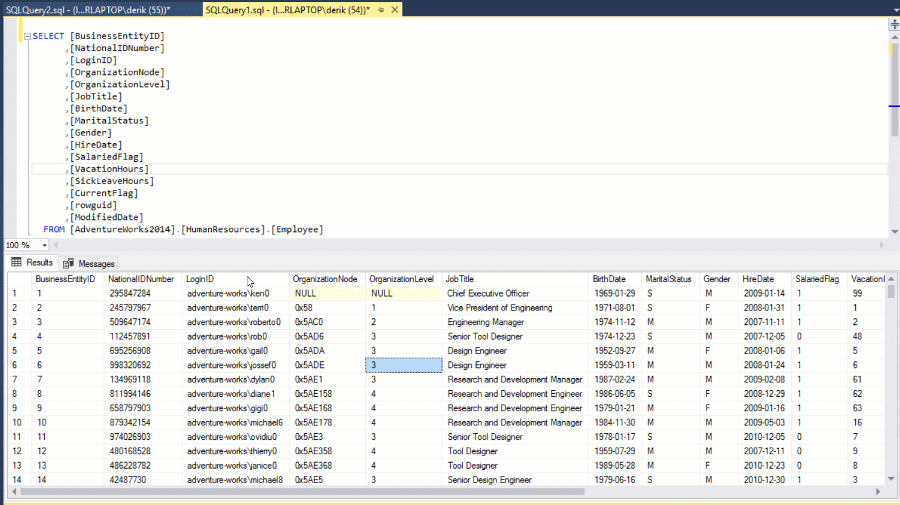Select the BirthDate column header
This screenshot has height=505, width=900.
coord(609,279)
